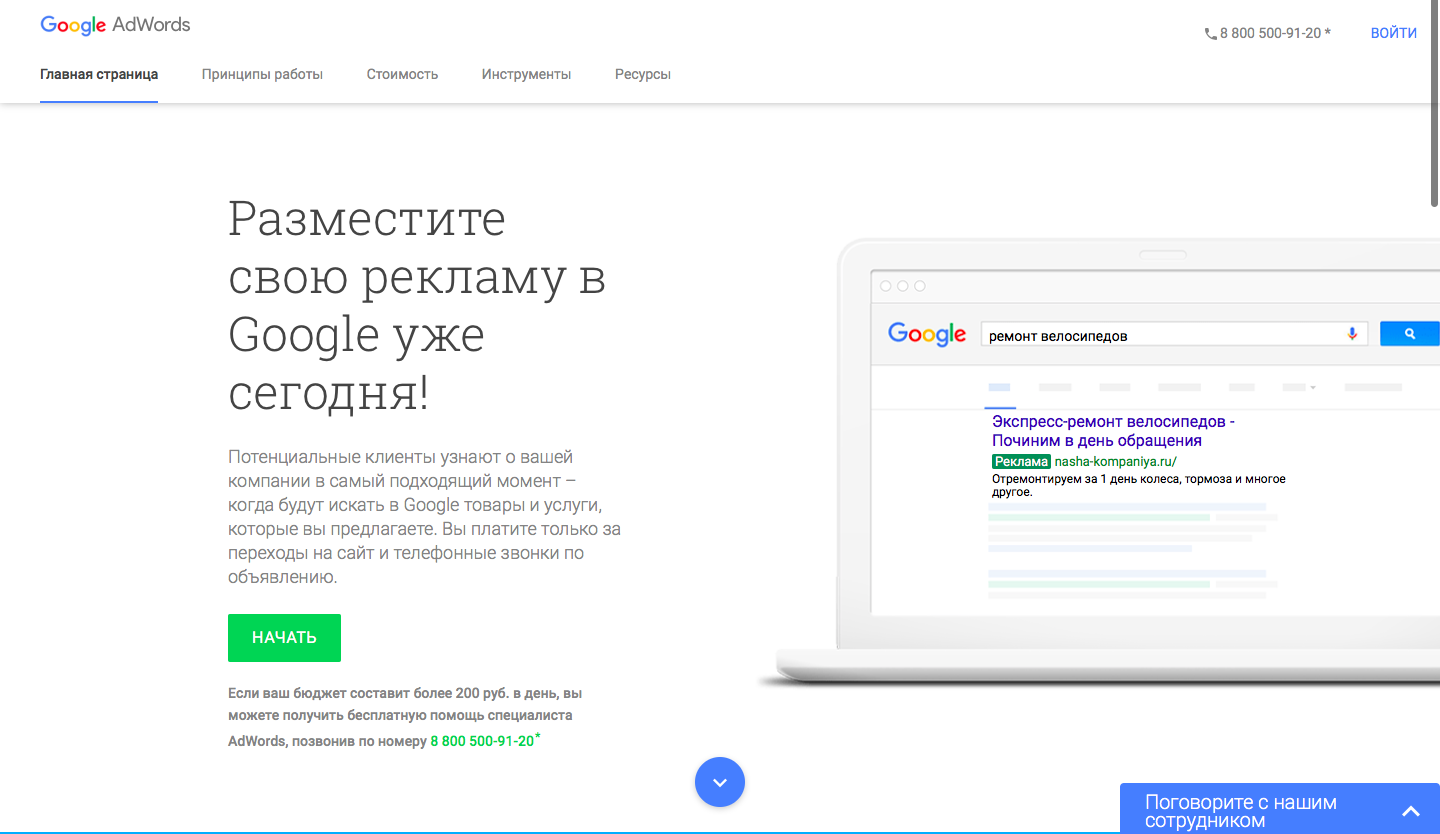Open the Главная страница tab
1440x834 pixels.
pyautogui.click(x=99, y=74)
